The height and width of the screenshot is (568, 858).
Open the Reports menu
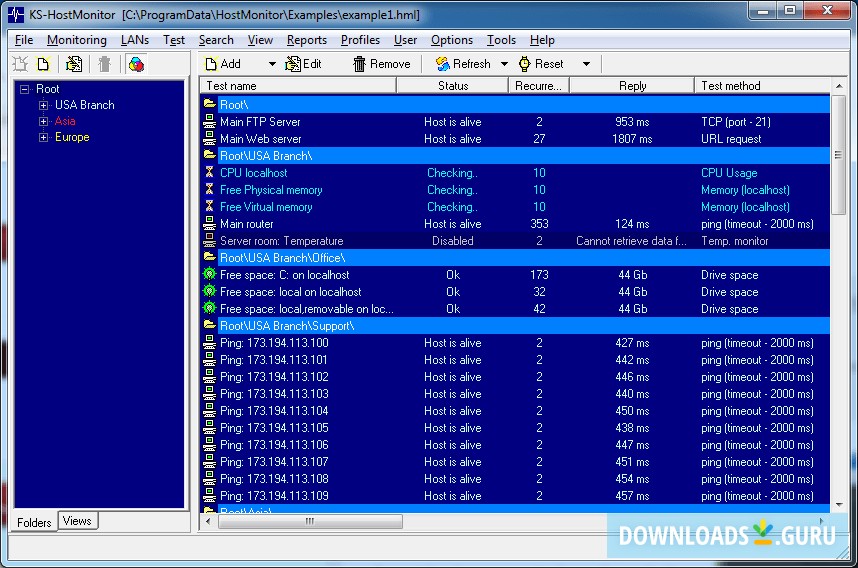(x=306, y=40)
